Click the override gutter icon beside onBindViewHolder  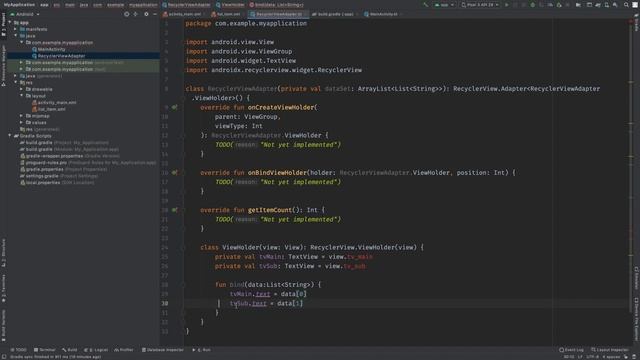pyautogui.click(x=175, y=173)
